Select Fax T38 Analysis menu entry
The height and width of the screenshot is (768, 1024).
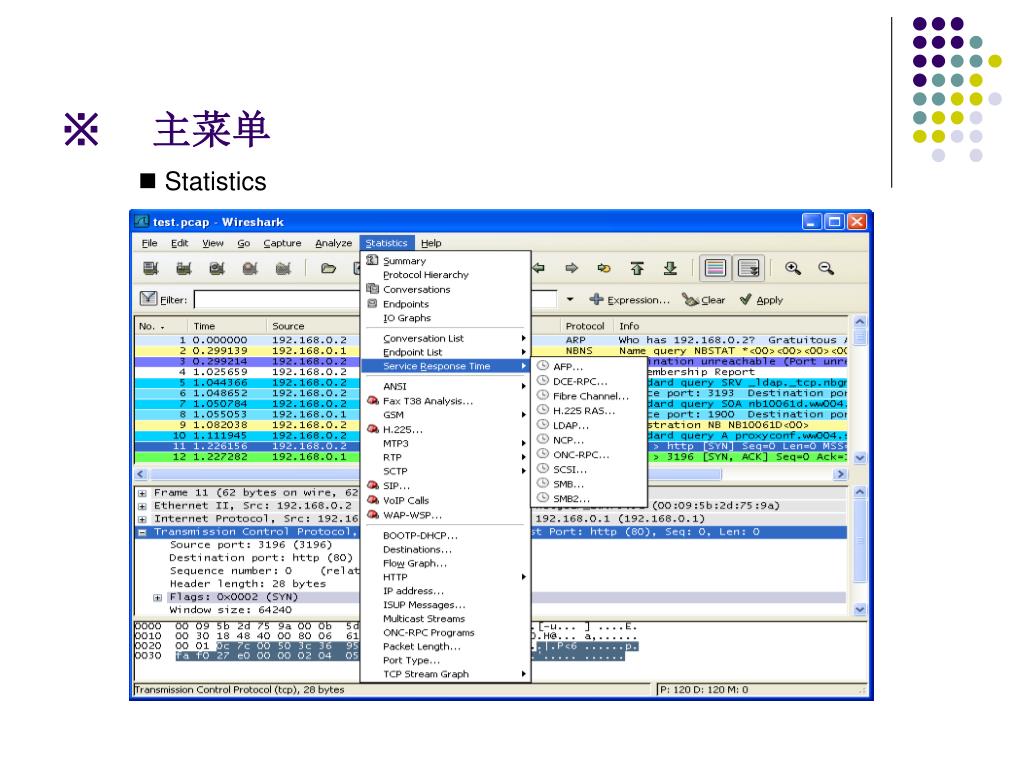(444, 400)
